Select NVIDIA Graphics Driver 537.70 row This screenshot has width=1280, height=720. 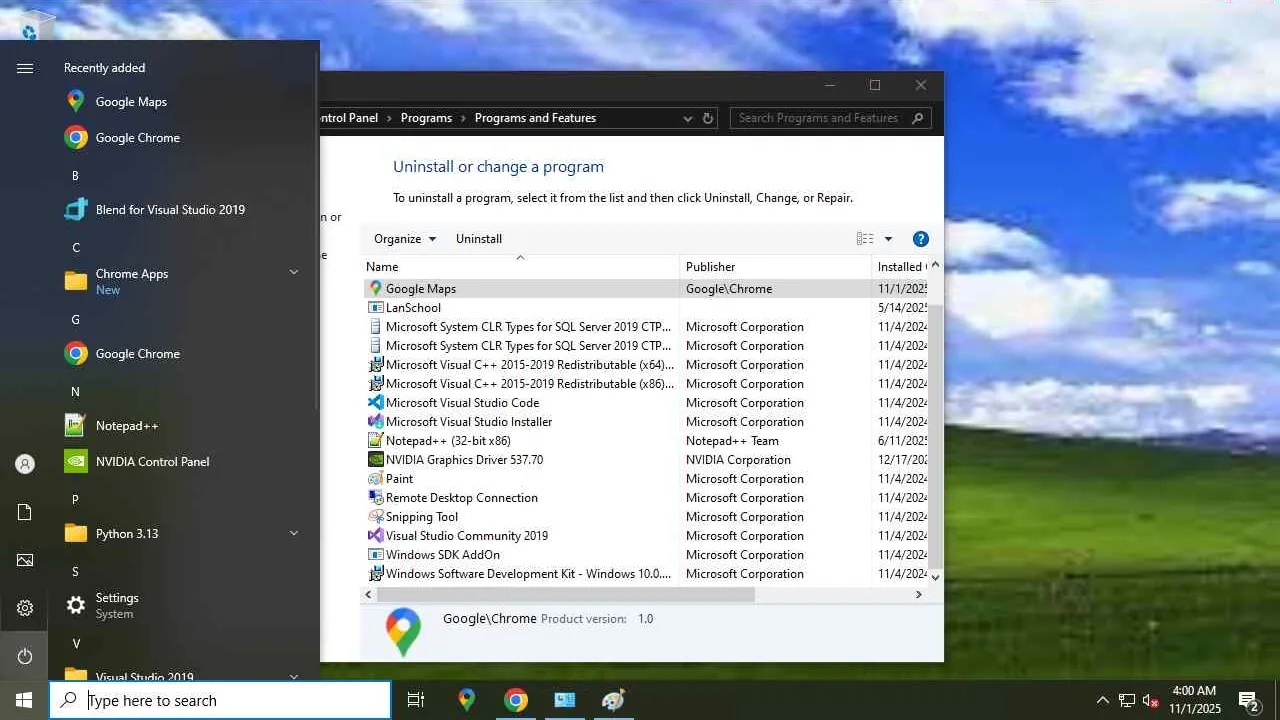pos(645,460)
